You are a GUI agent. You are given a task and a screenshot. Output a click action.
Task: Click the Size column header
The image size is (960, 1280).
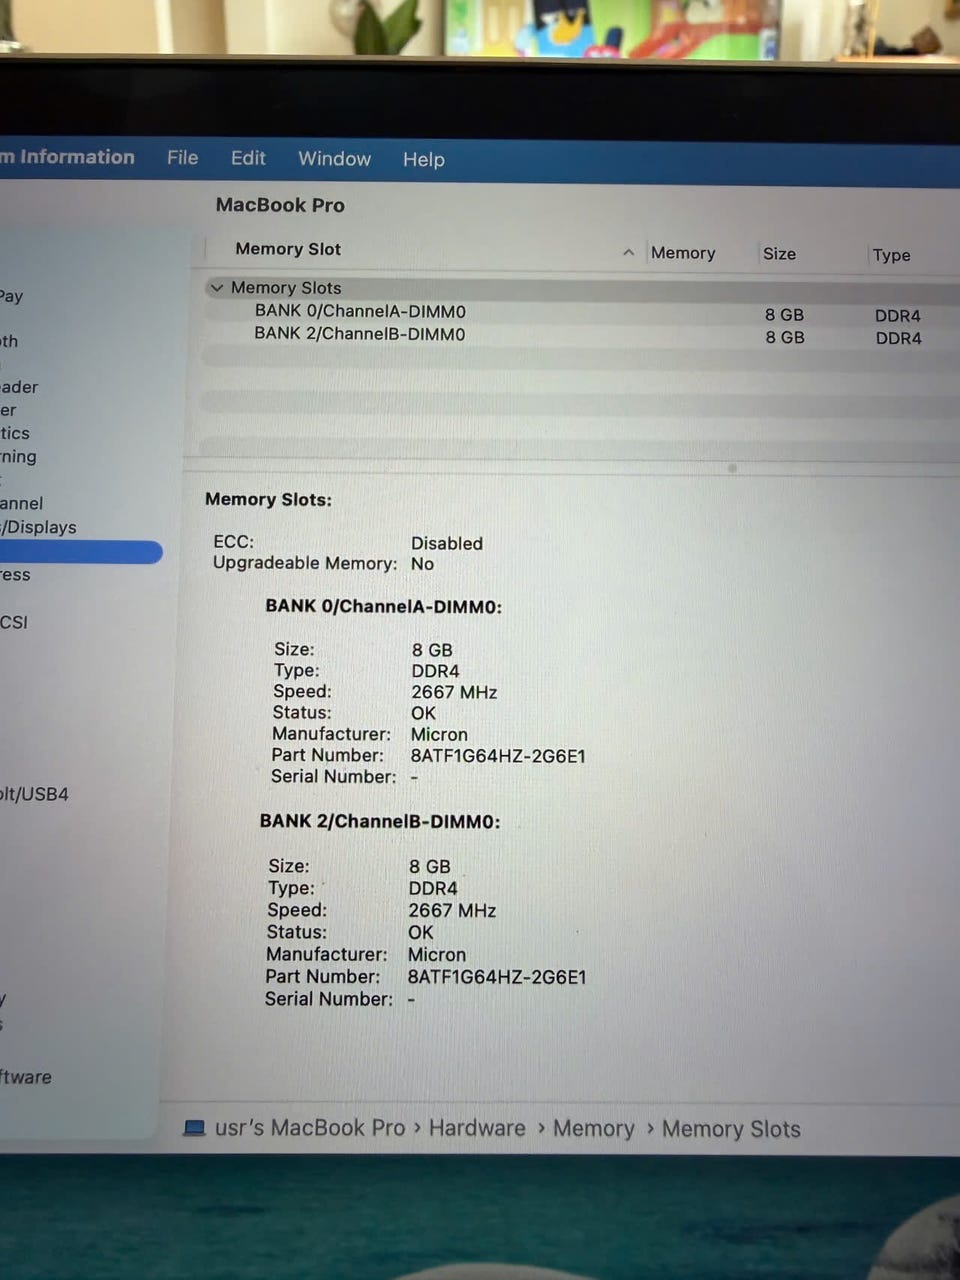pyautogui.click(x=779, y=254)
